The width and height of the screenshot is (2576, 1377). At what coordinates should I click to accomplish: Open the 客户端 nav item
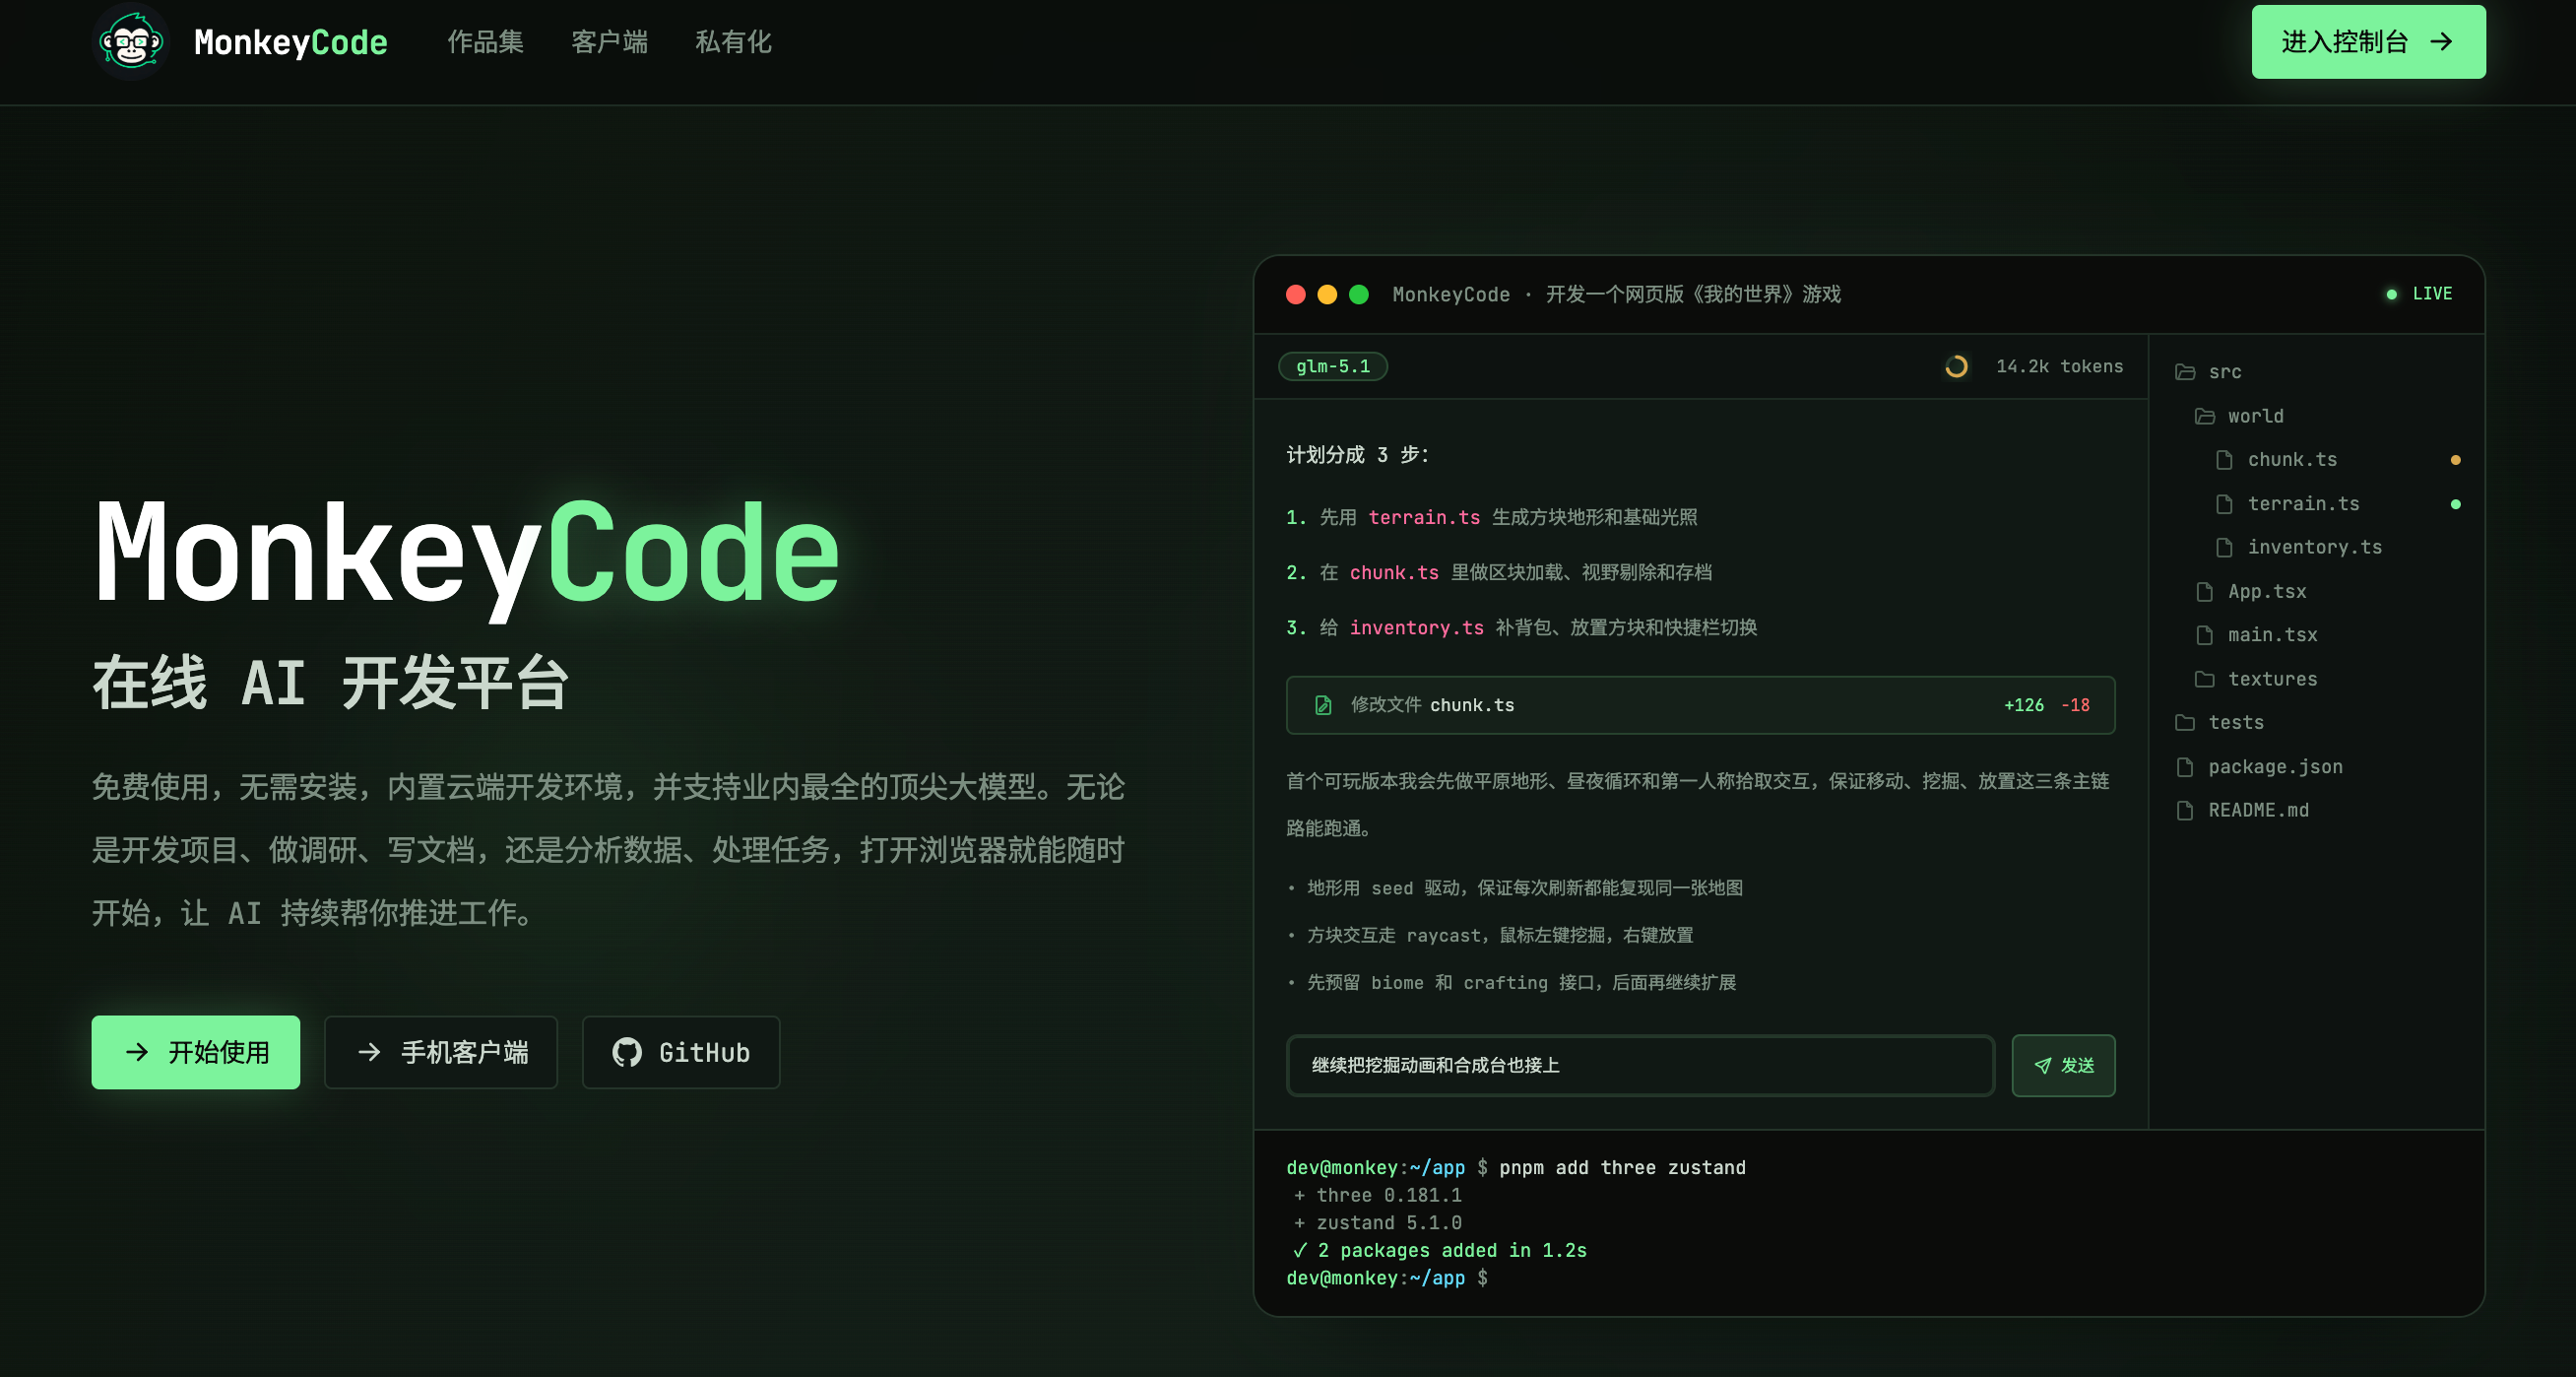609,42
